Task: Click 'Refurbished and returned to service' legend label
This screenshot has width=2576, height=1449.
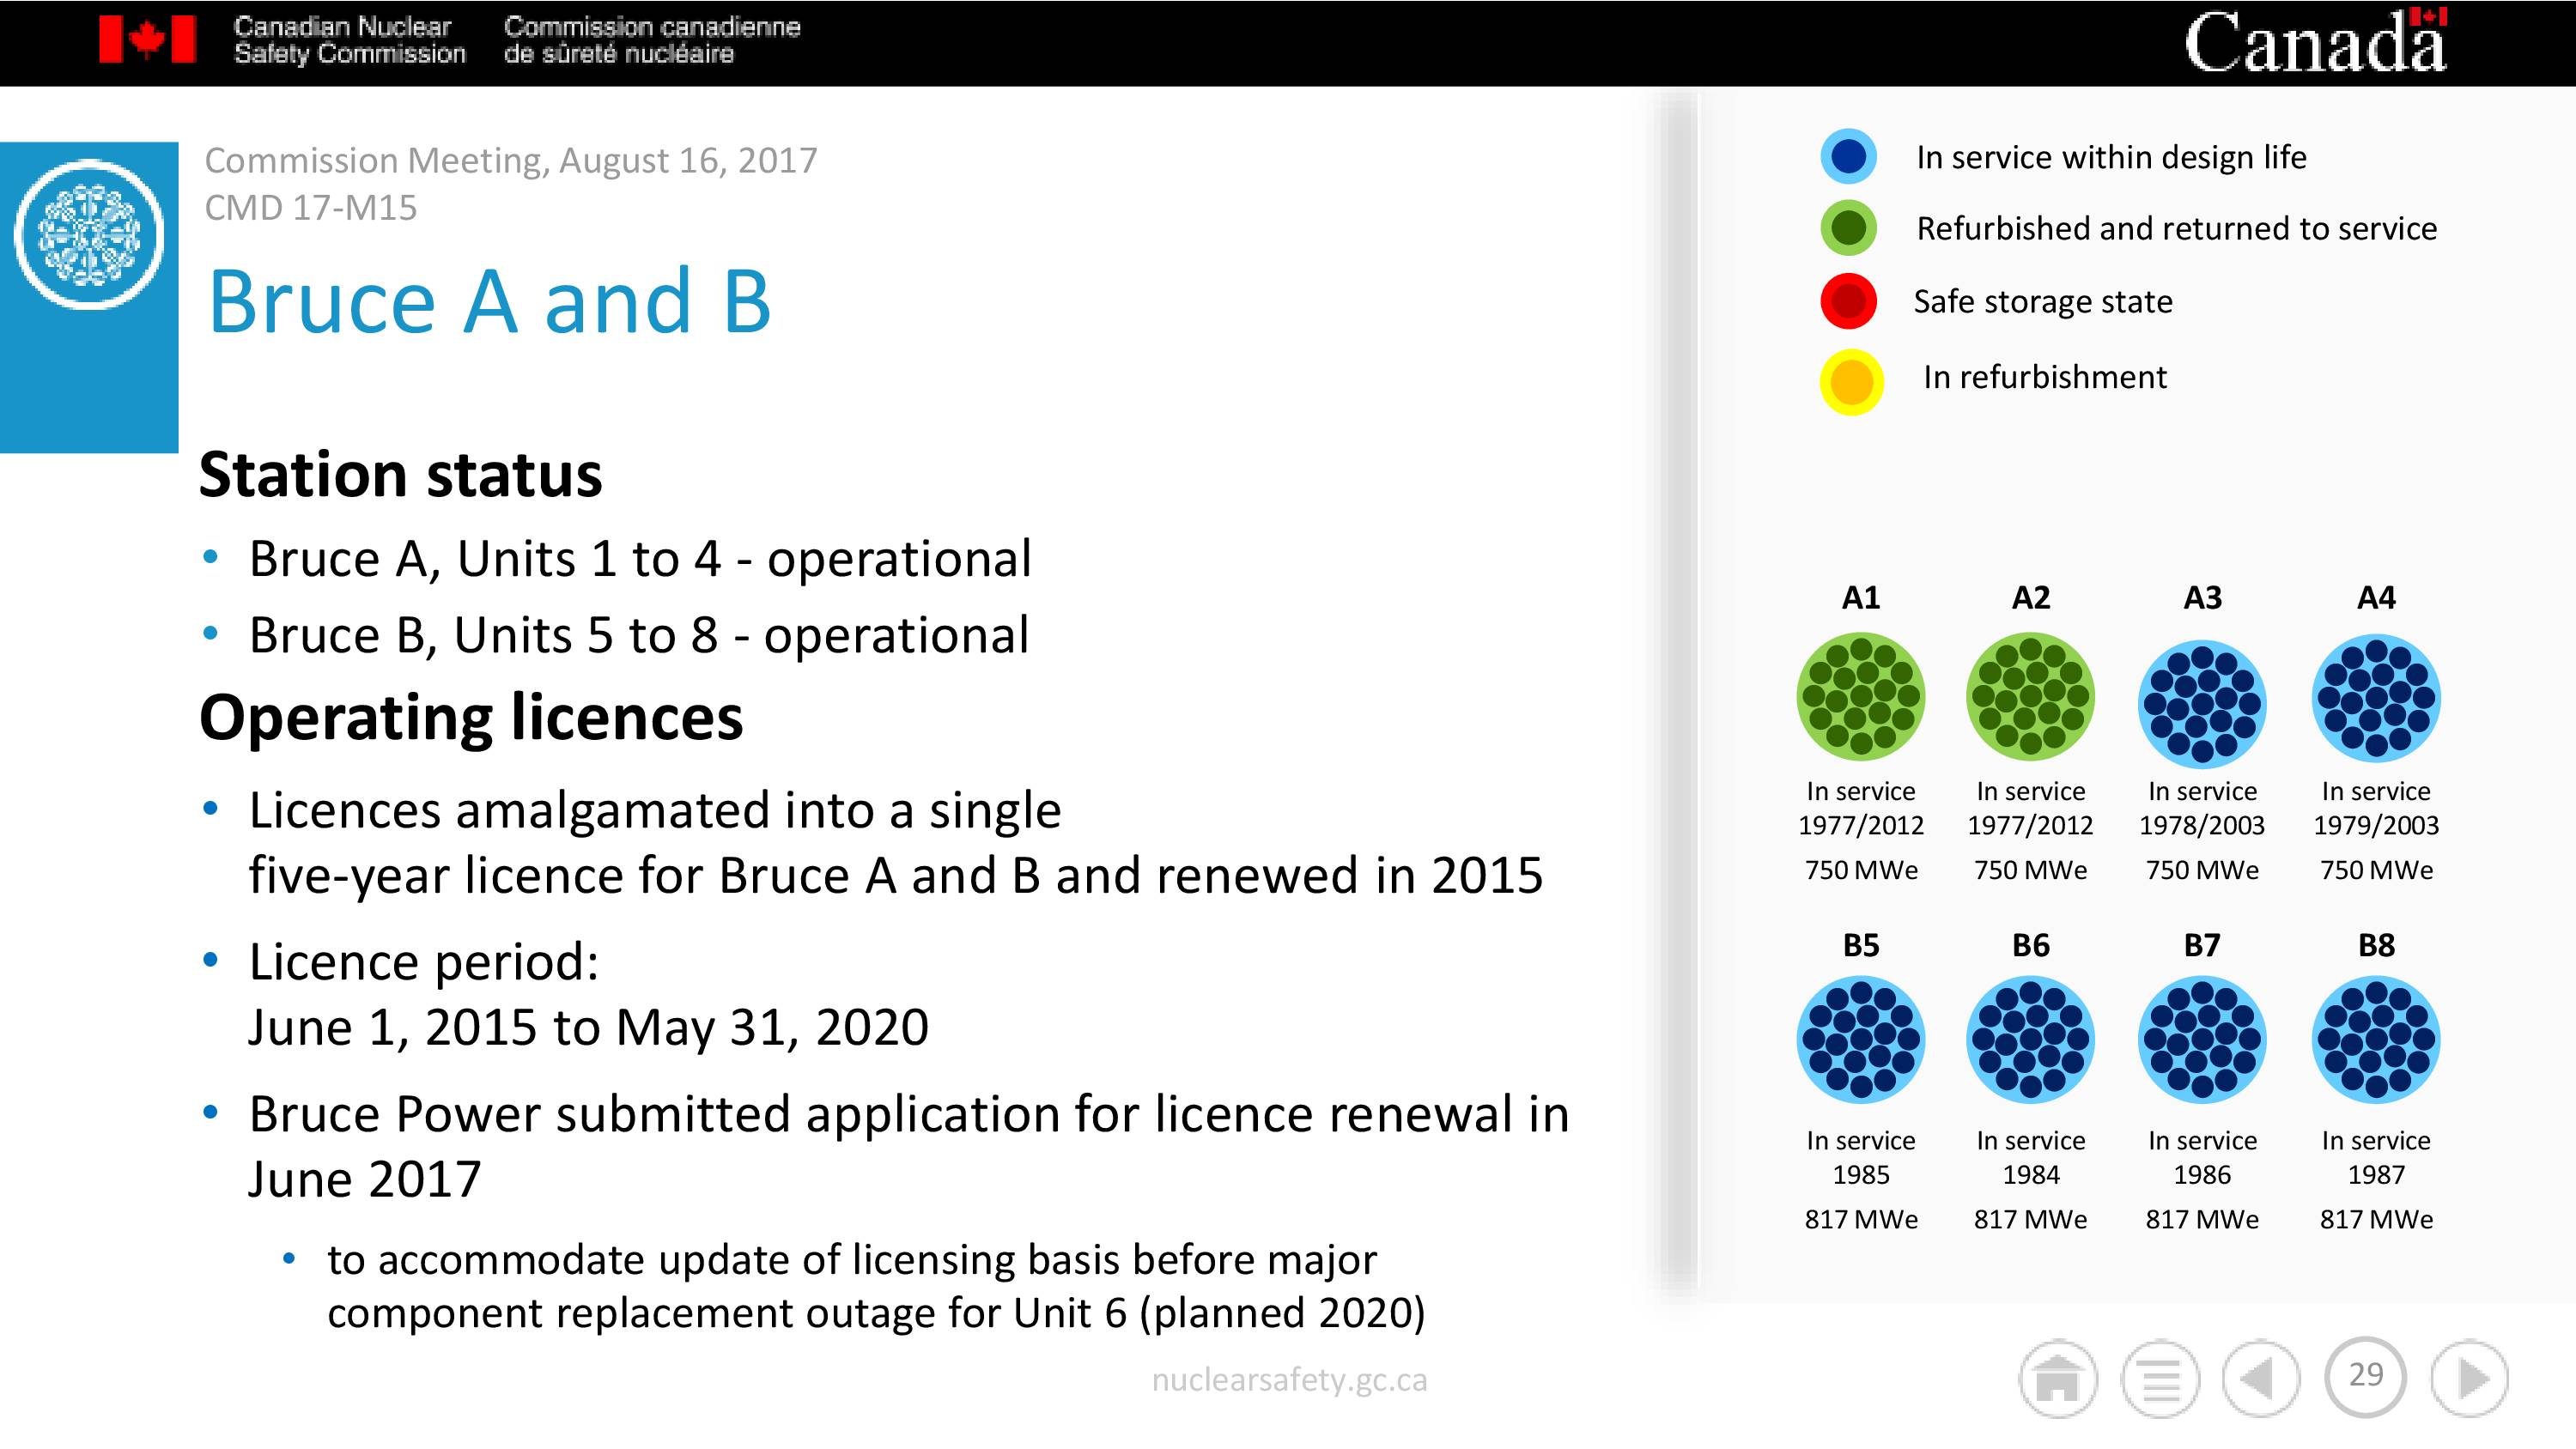Action: (2176, 229)
